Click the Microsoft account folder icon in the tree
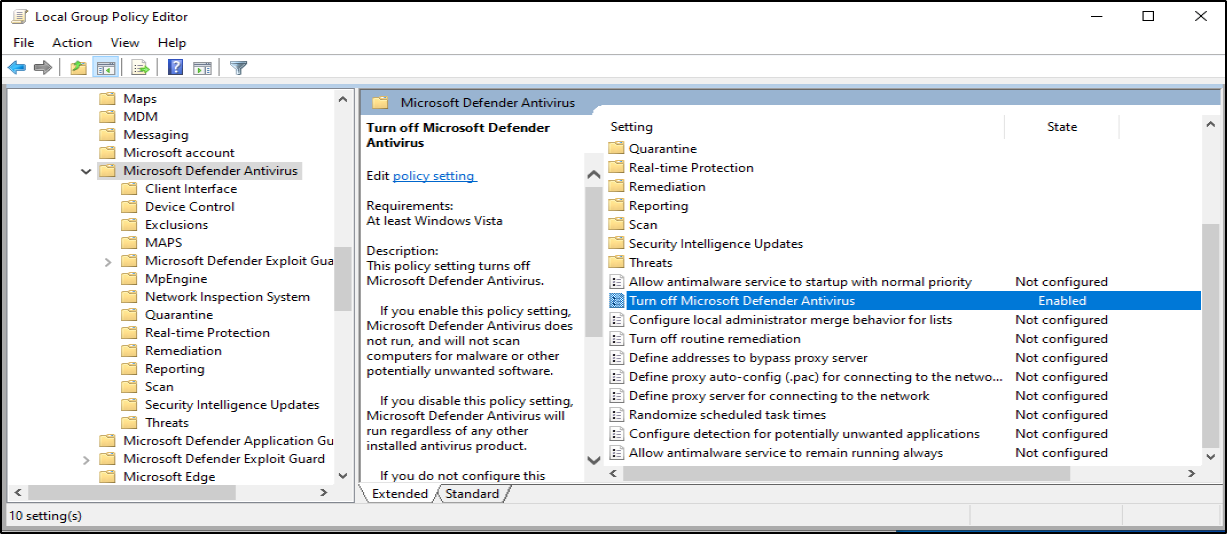Screen dimensions: 1227x534 tap(108, 153)
